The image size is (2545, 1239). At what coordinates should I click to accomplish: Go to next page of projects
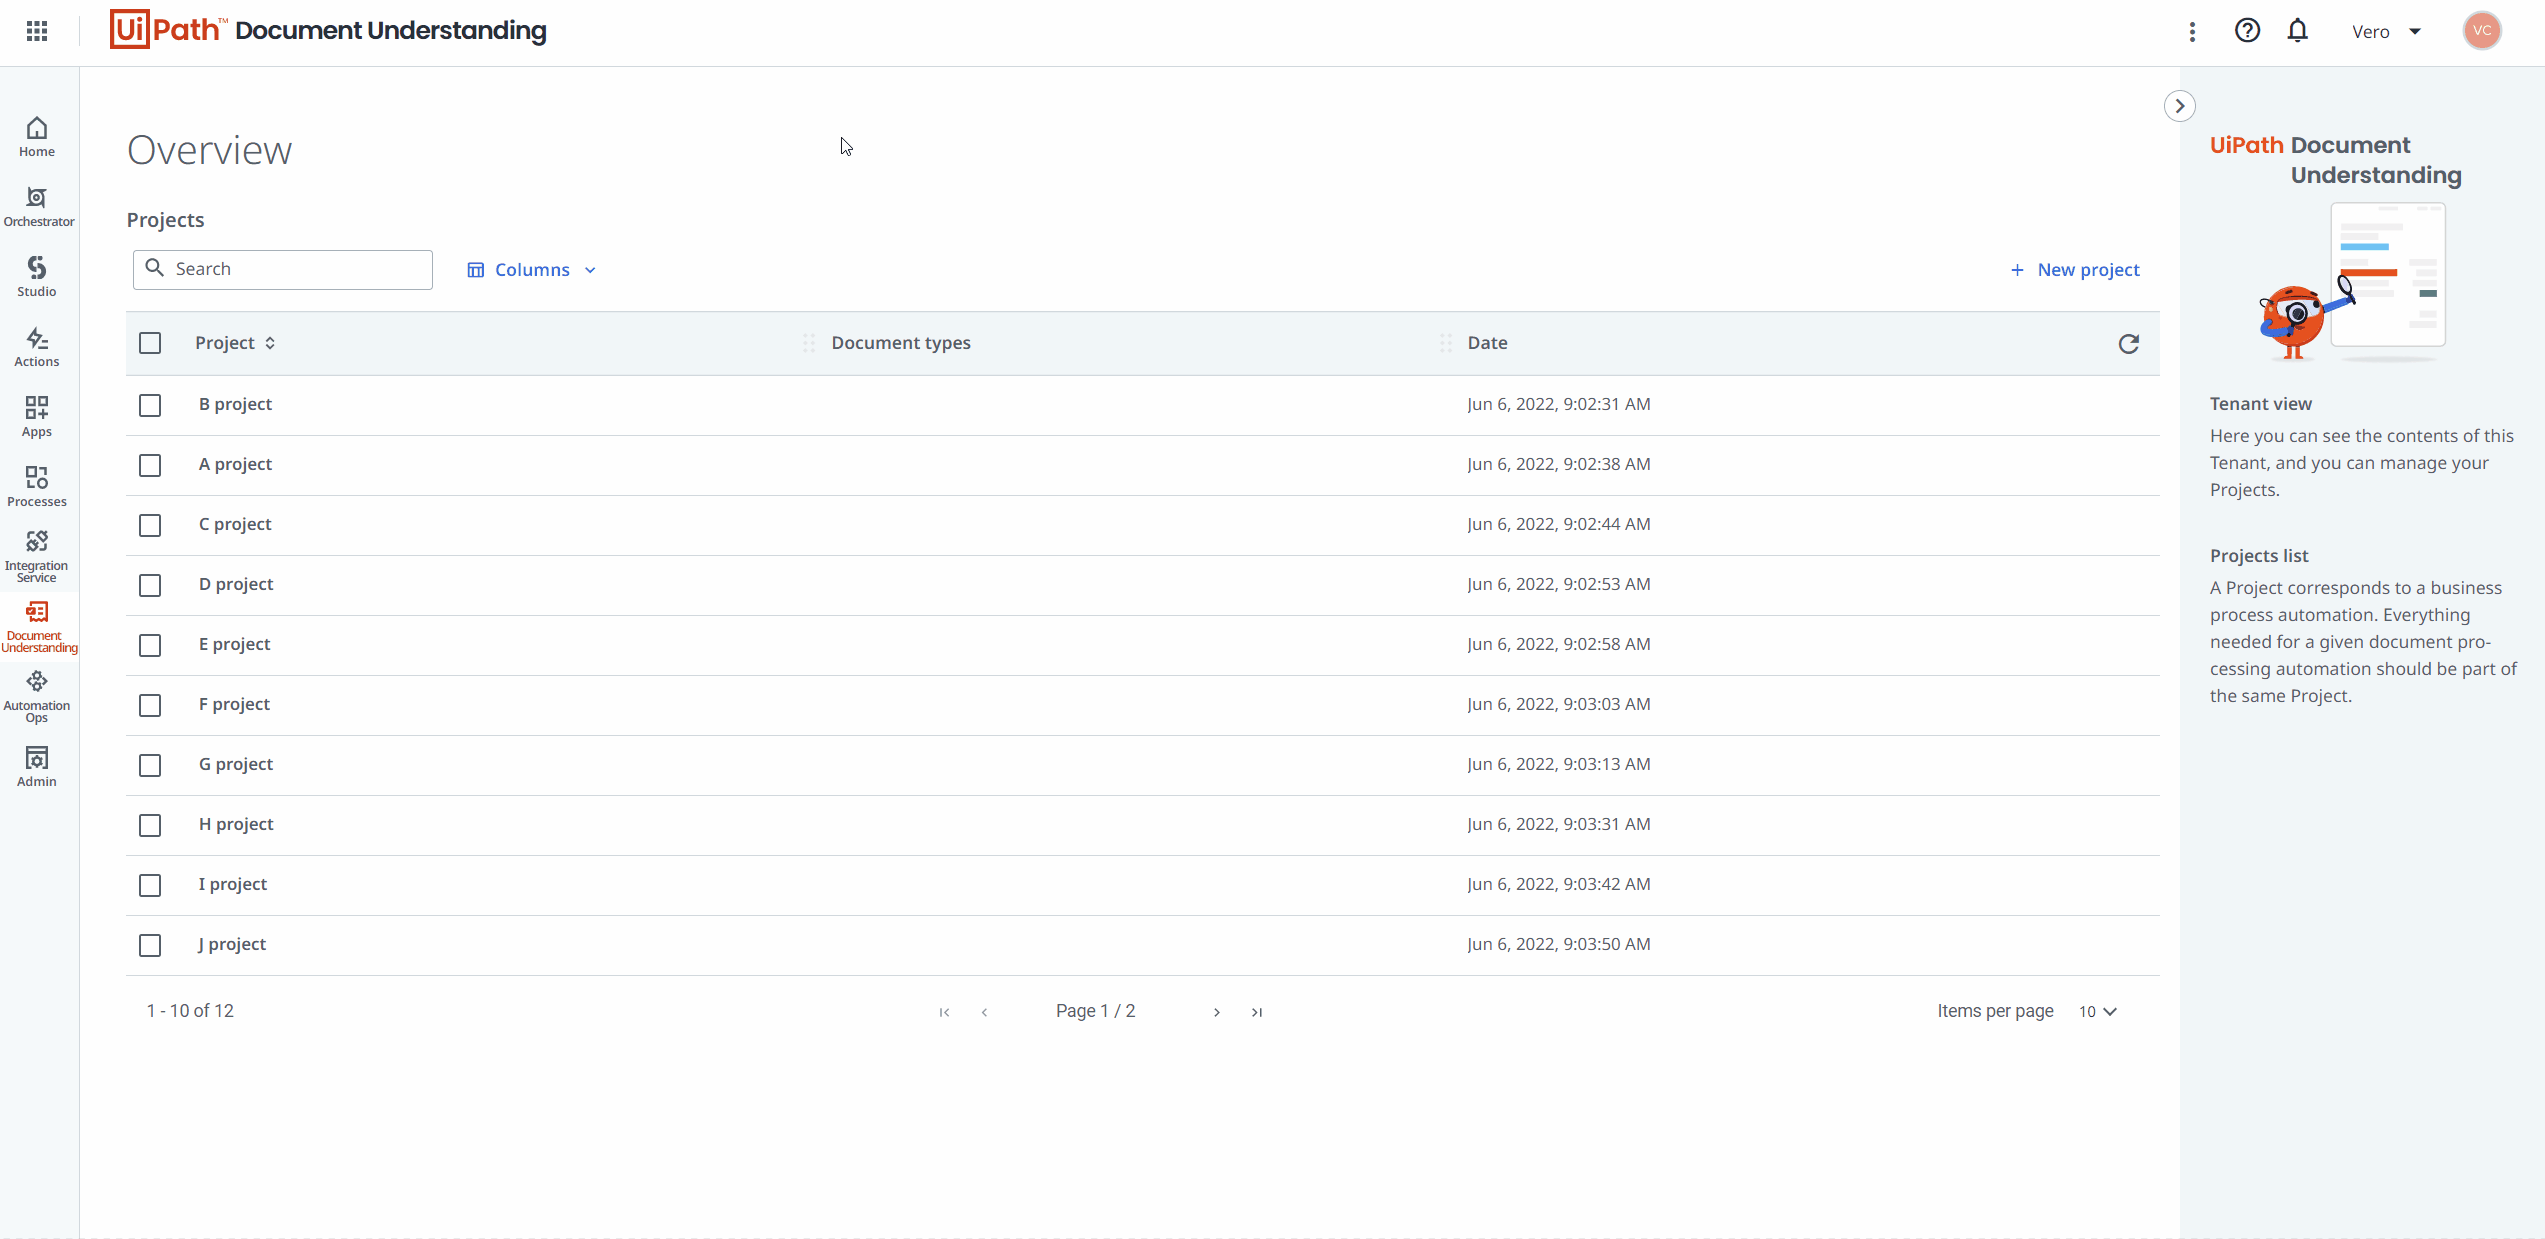pos(1217,1012)
